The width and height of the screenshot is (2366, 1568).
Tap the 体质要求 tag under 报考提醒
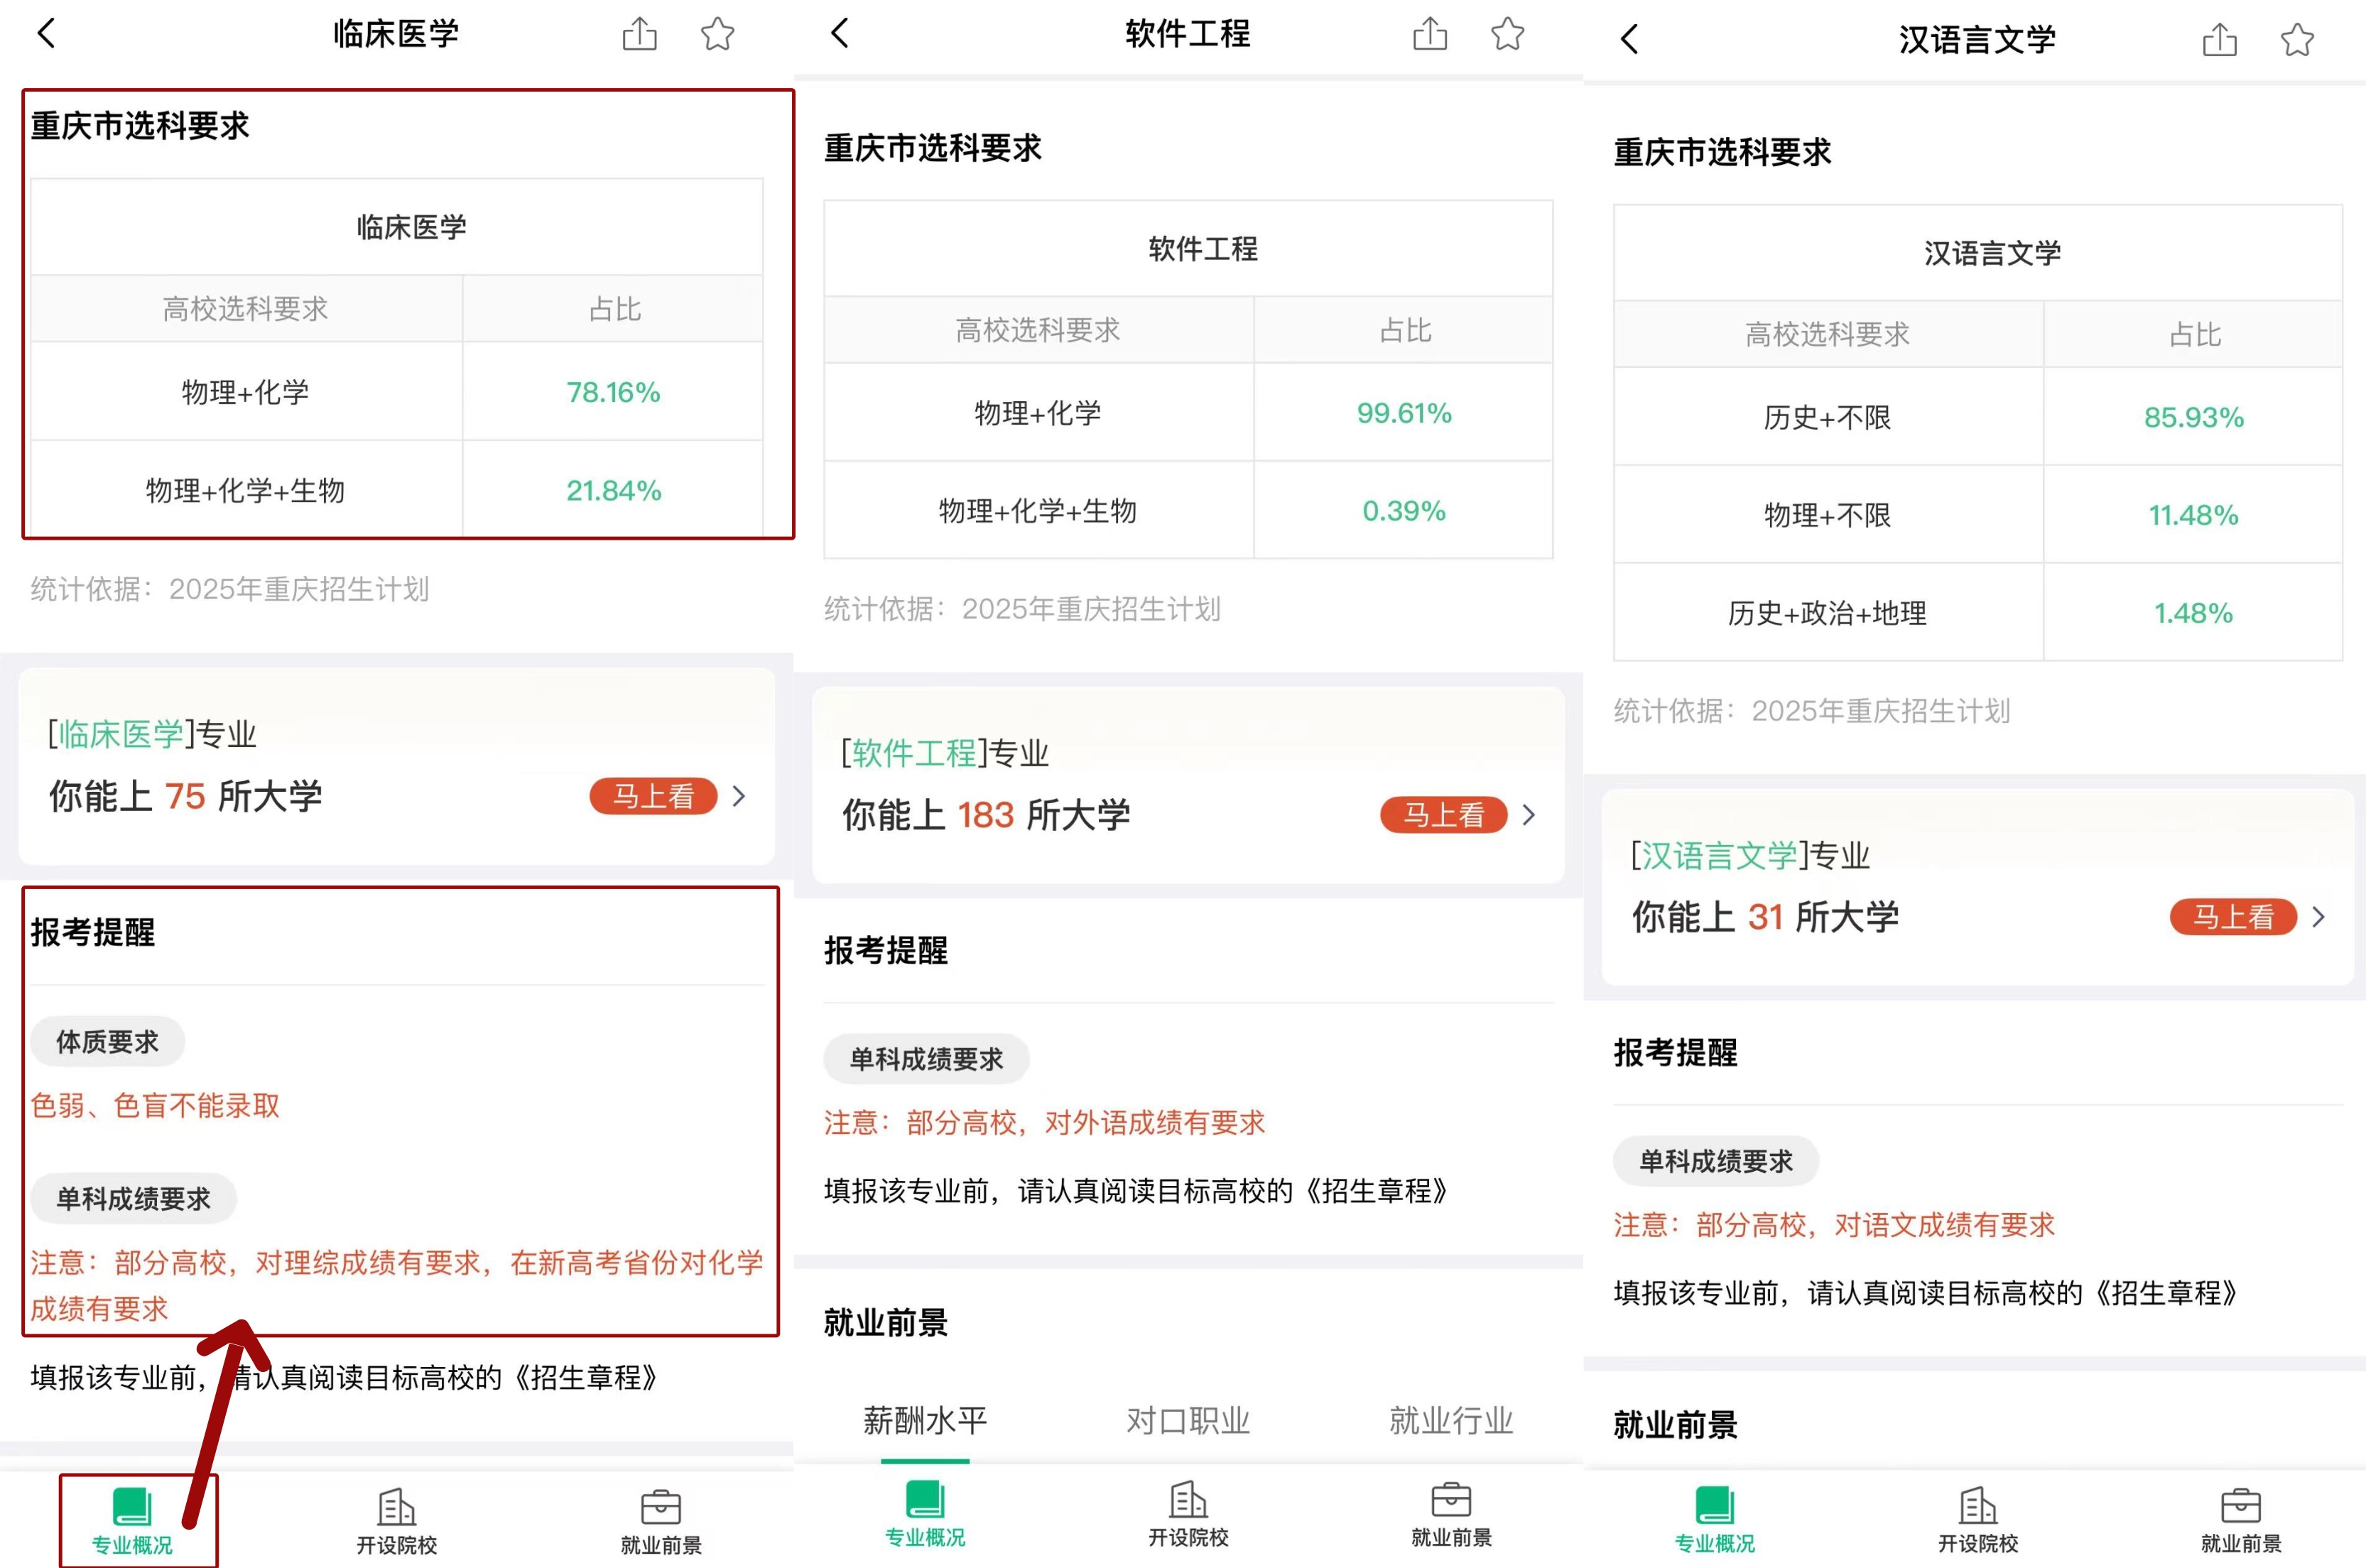click(107, 1042)
